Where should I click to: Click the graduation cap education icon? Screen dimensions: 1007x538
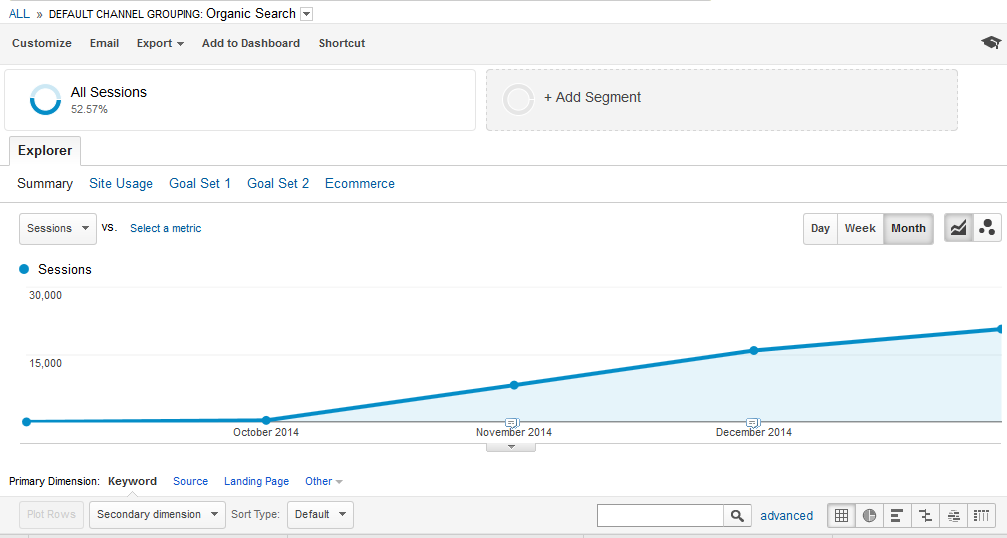tap(990, 43)
